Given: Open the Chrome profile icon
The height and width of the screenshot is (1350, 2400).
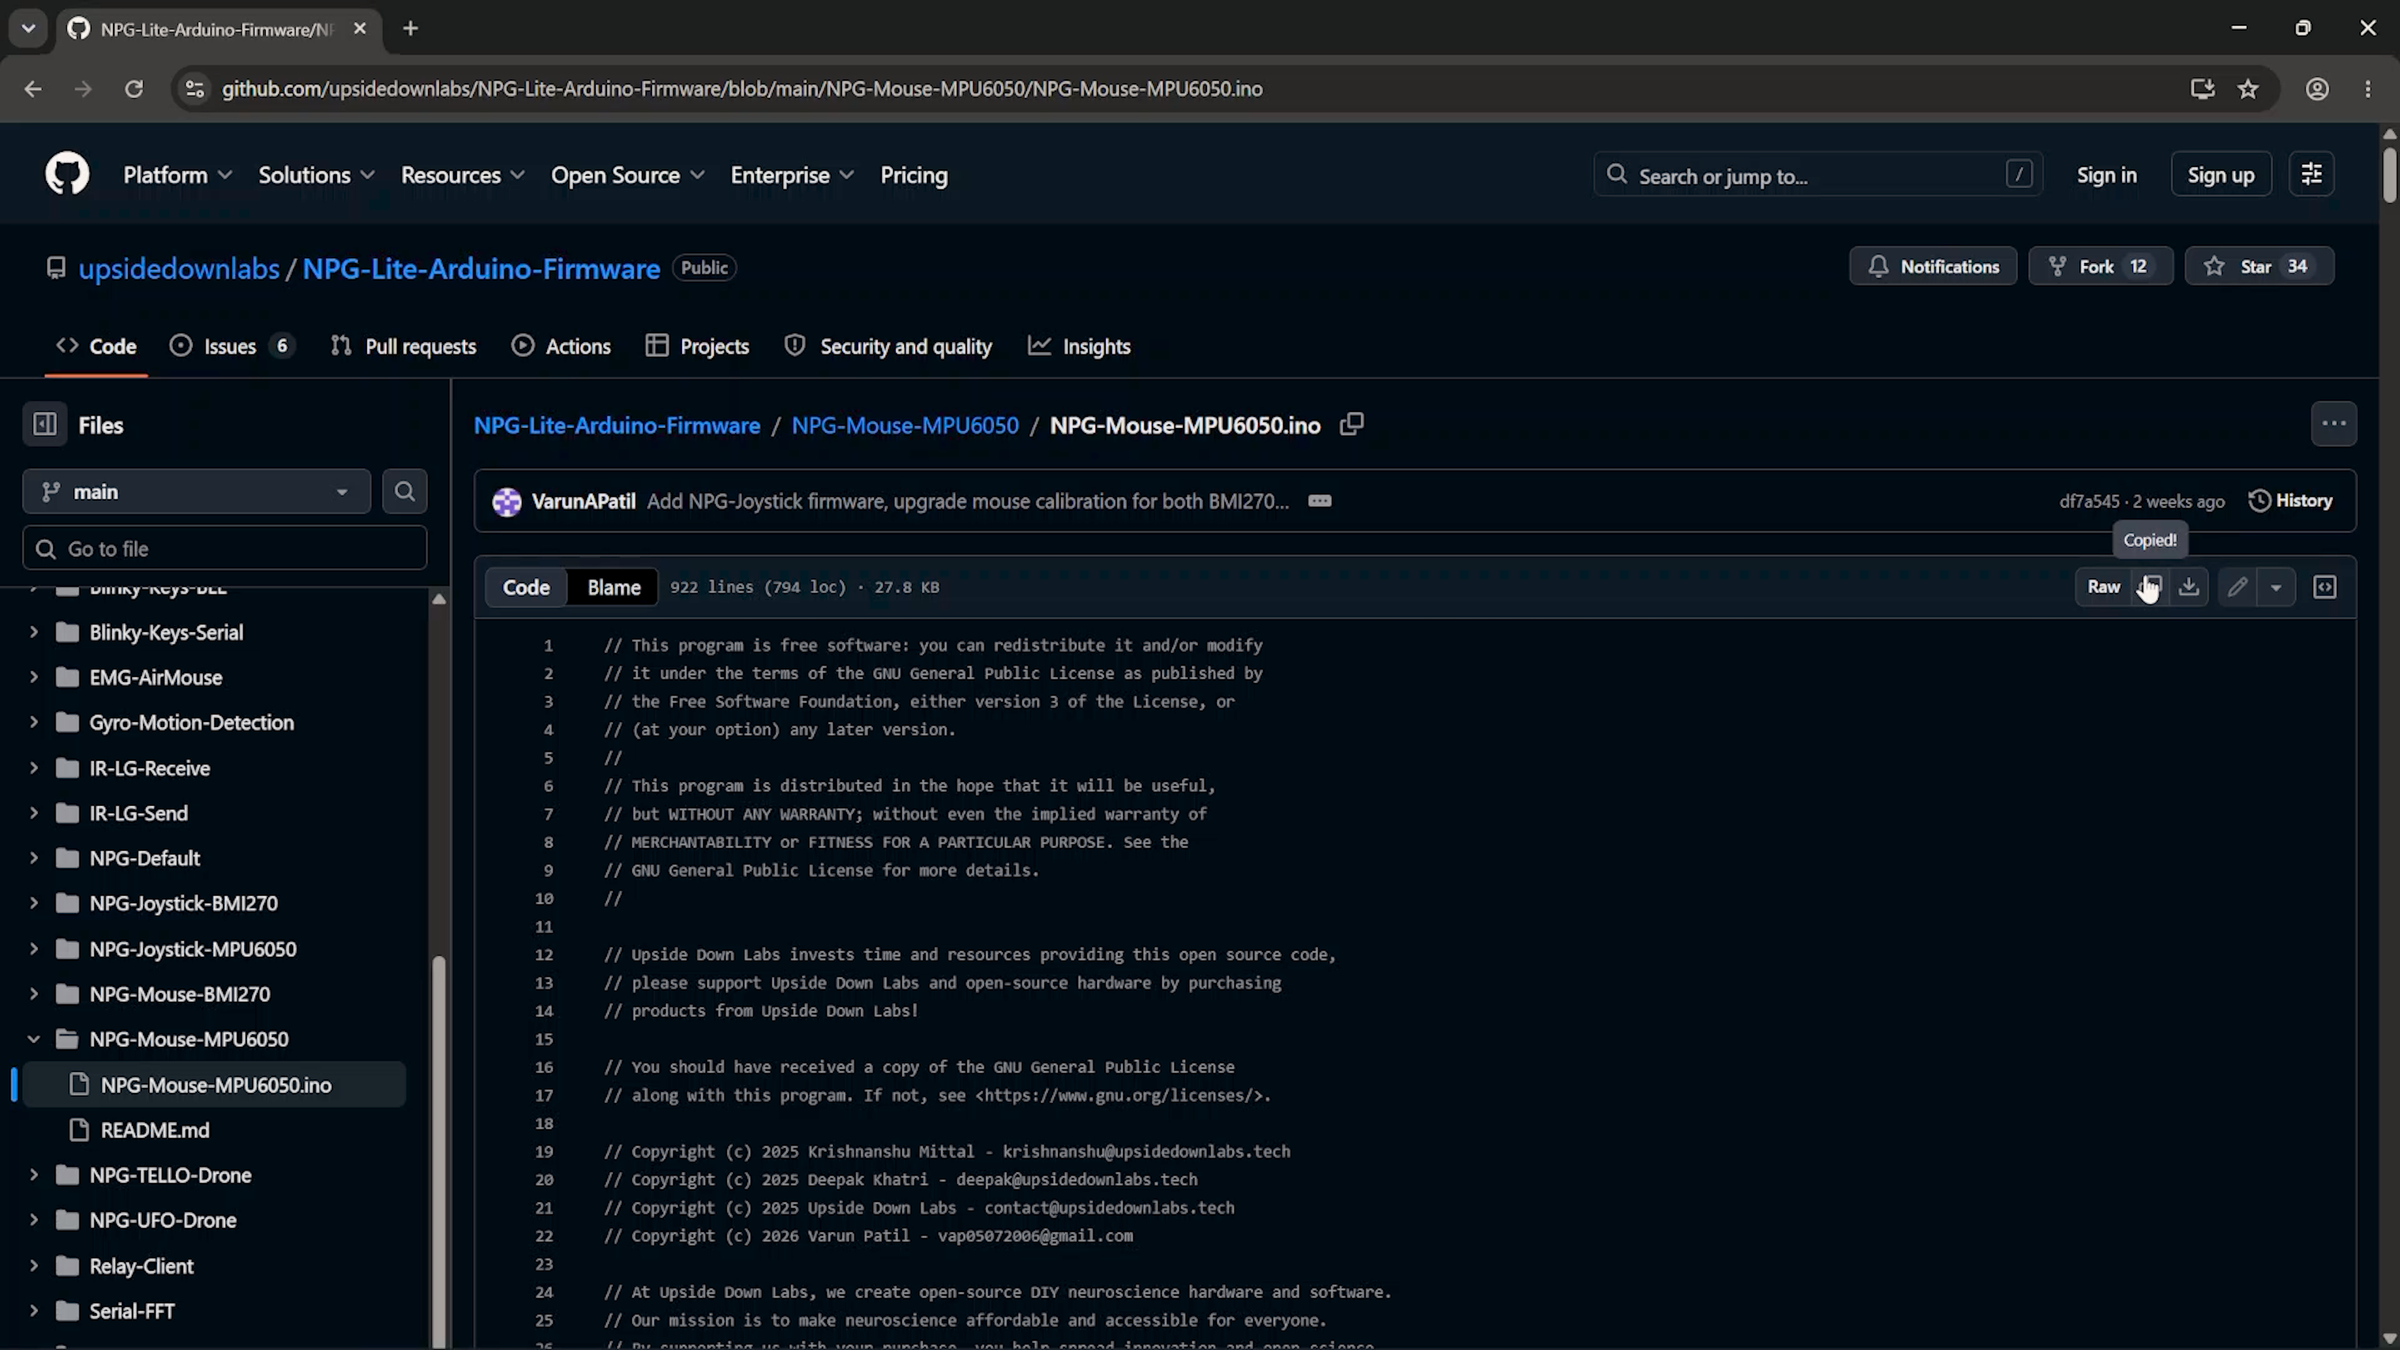Looking at the screenshot, I should (x=2317, y=89).
